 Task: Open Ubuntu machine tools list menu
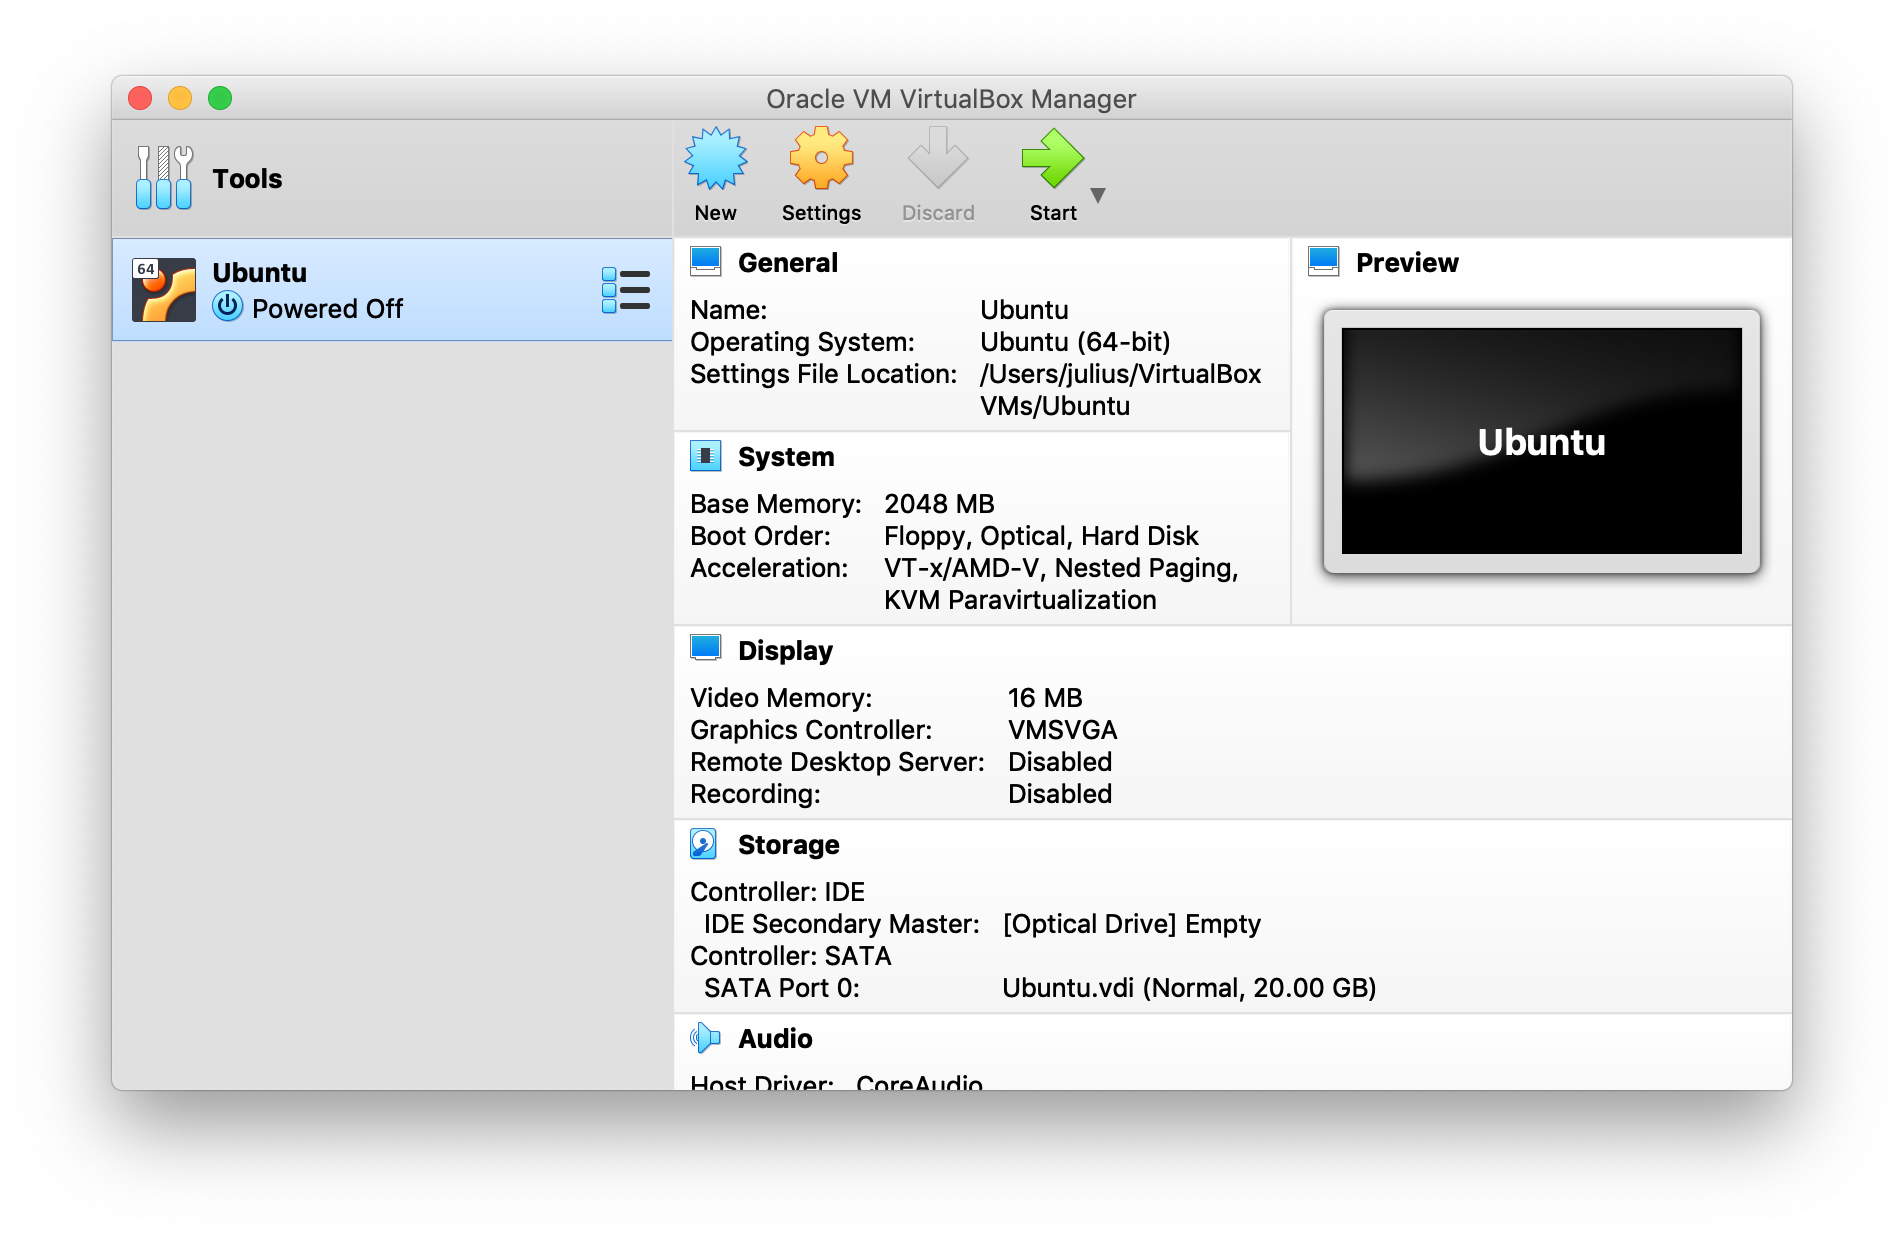625,290
